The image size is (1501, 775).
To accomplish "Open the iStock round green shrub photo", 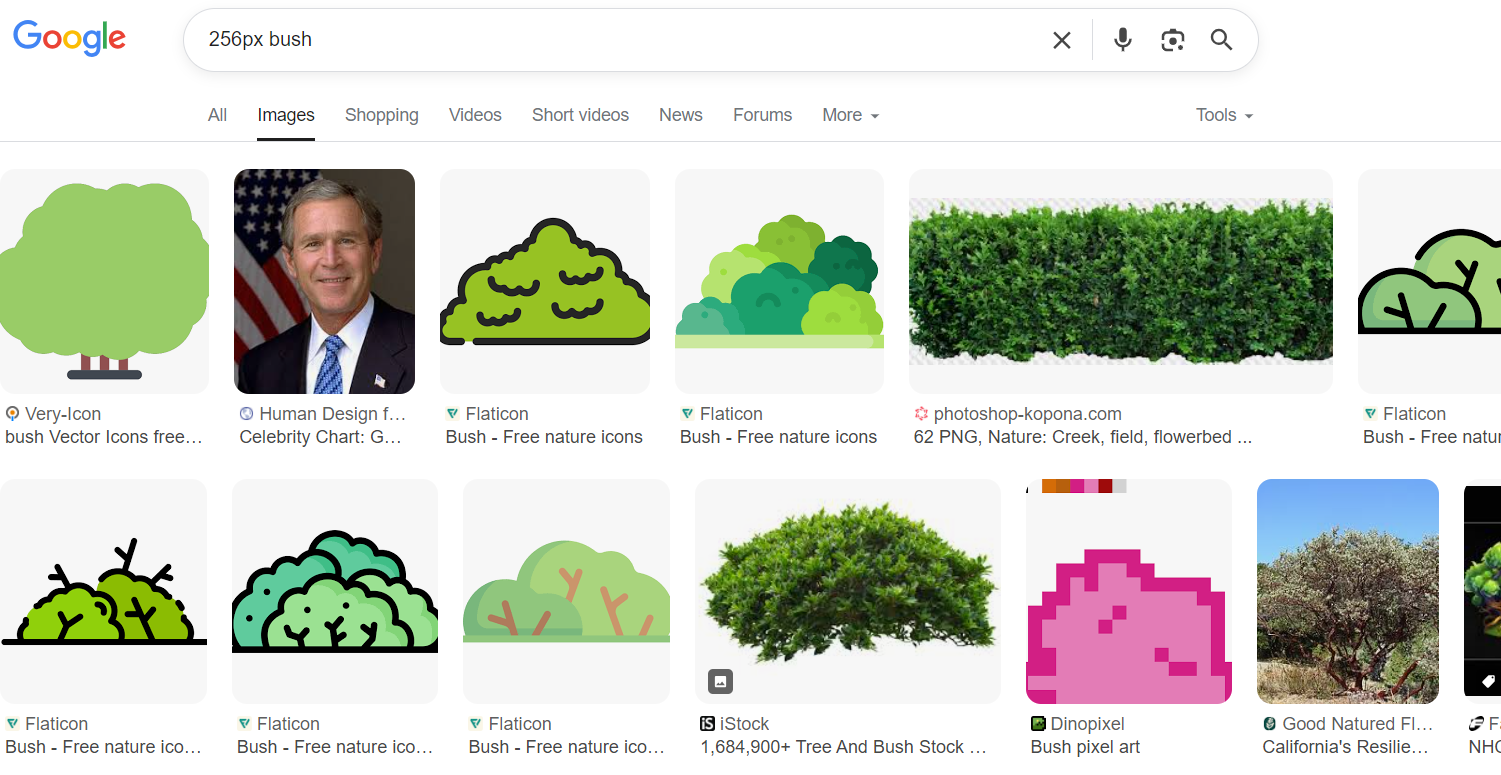I will 848,591.
